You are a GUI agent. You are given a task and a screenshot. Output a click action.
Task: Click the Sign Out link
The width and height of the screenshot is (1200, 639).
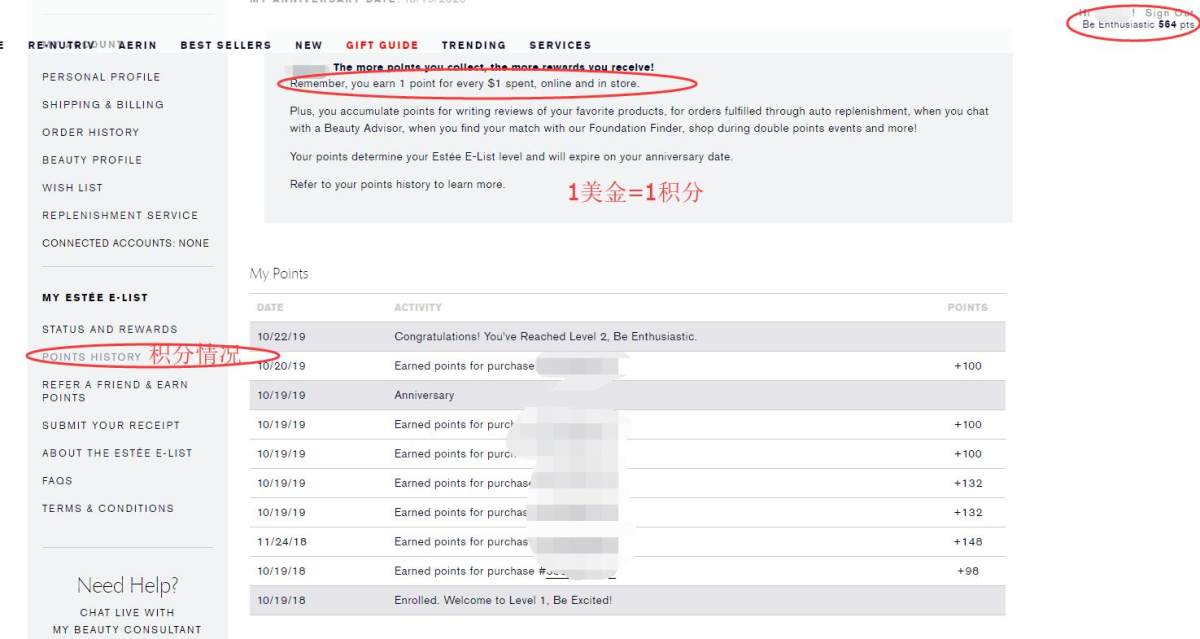tap(1170, 13)
